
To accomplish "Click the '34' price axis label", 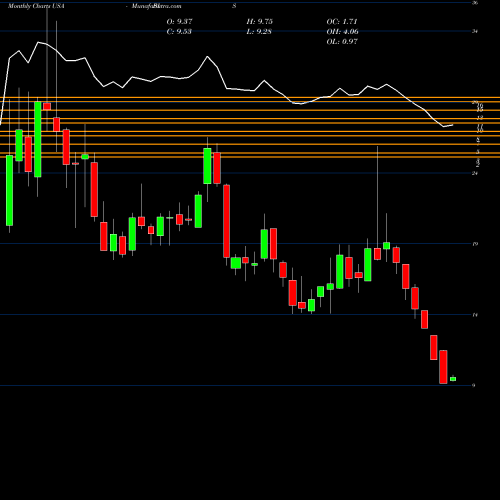I will click(475, 31).
